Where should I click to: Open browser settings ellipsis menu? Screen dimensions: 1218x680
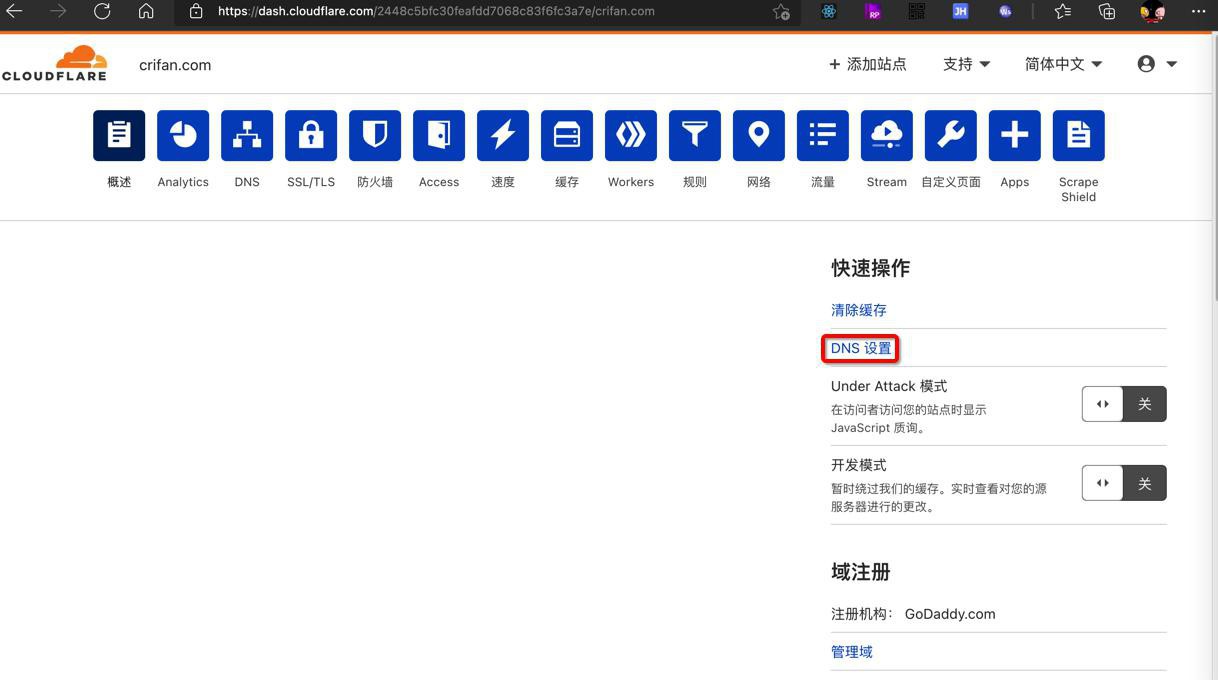[1199, 11]
